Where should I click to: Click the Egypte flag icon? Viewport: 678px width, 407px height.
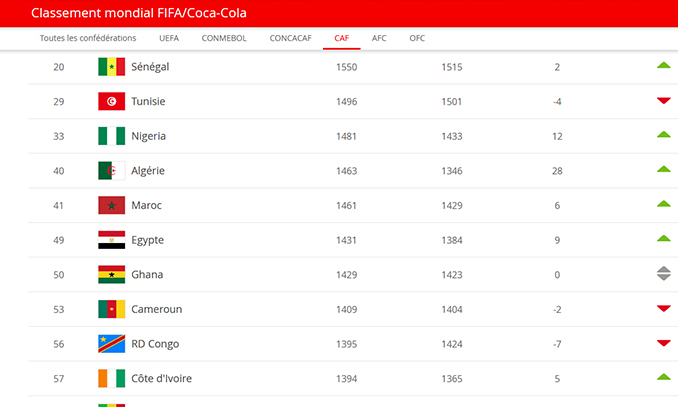point(112,240)
